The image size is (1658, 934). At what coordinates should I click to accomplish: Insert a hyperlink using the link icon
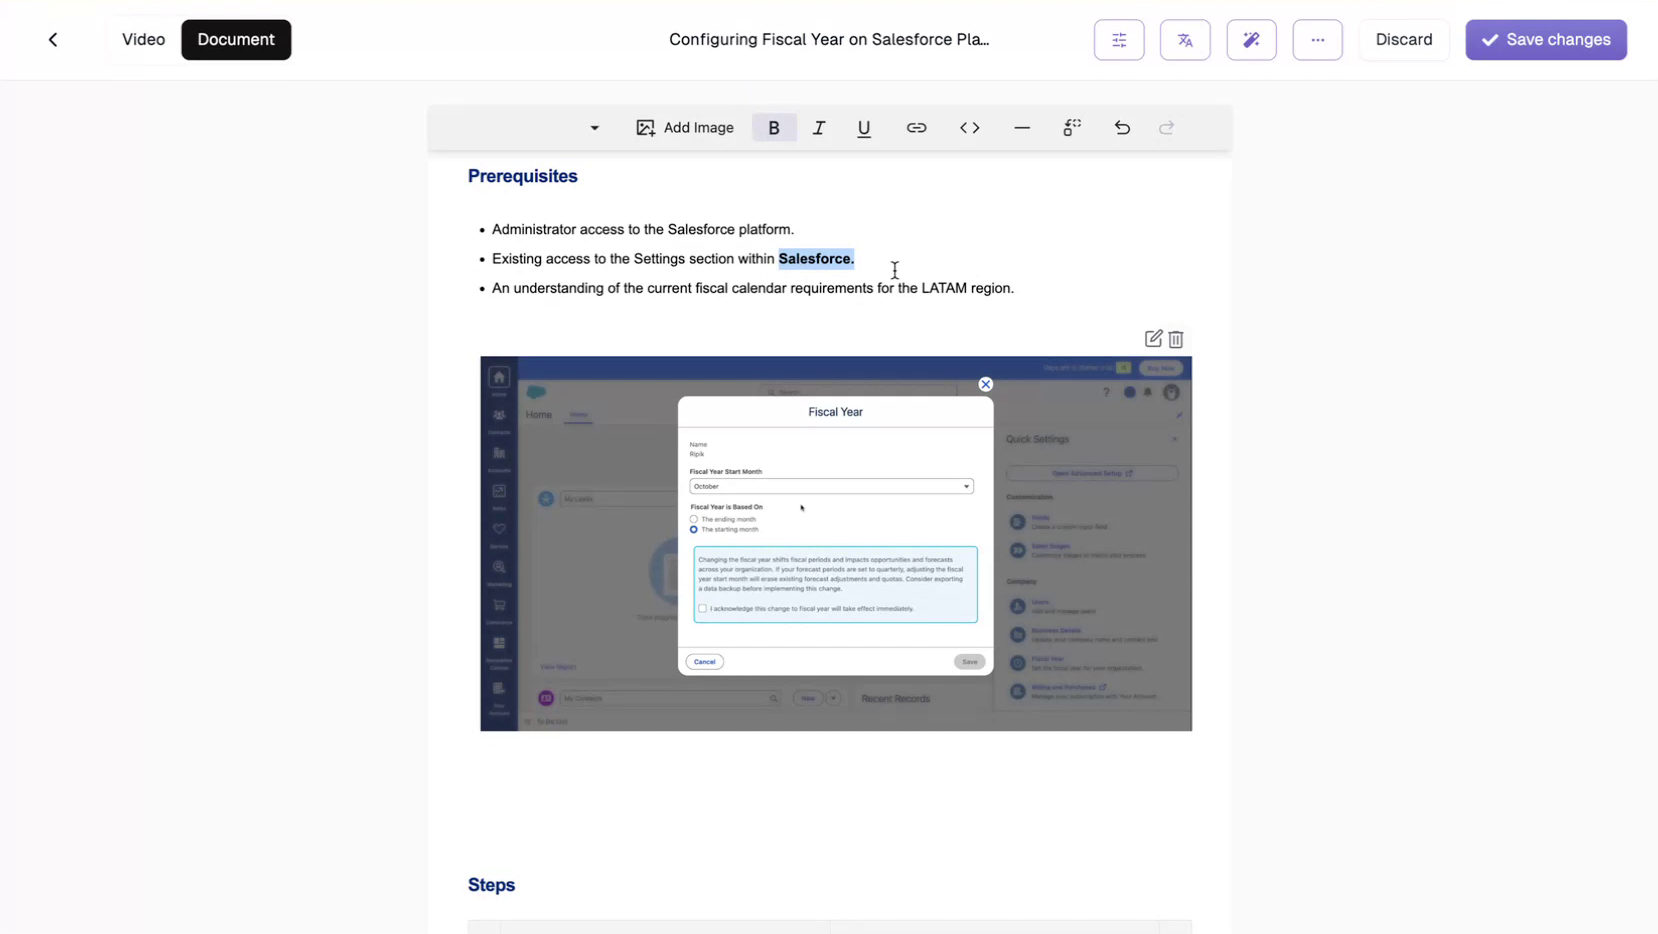[917, 127]
